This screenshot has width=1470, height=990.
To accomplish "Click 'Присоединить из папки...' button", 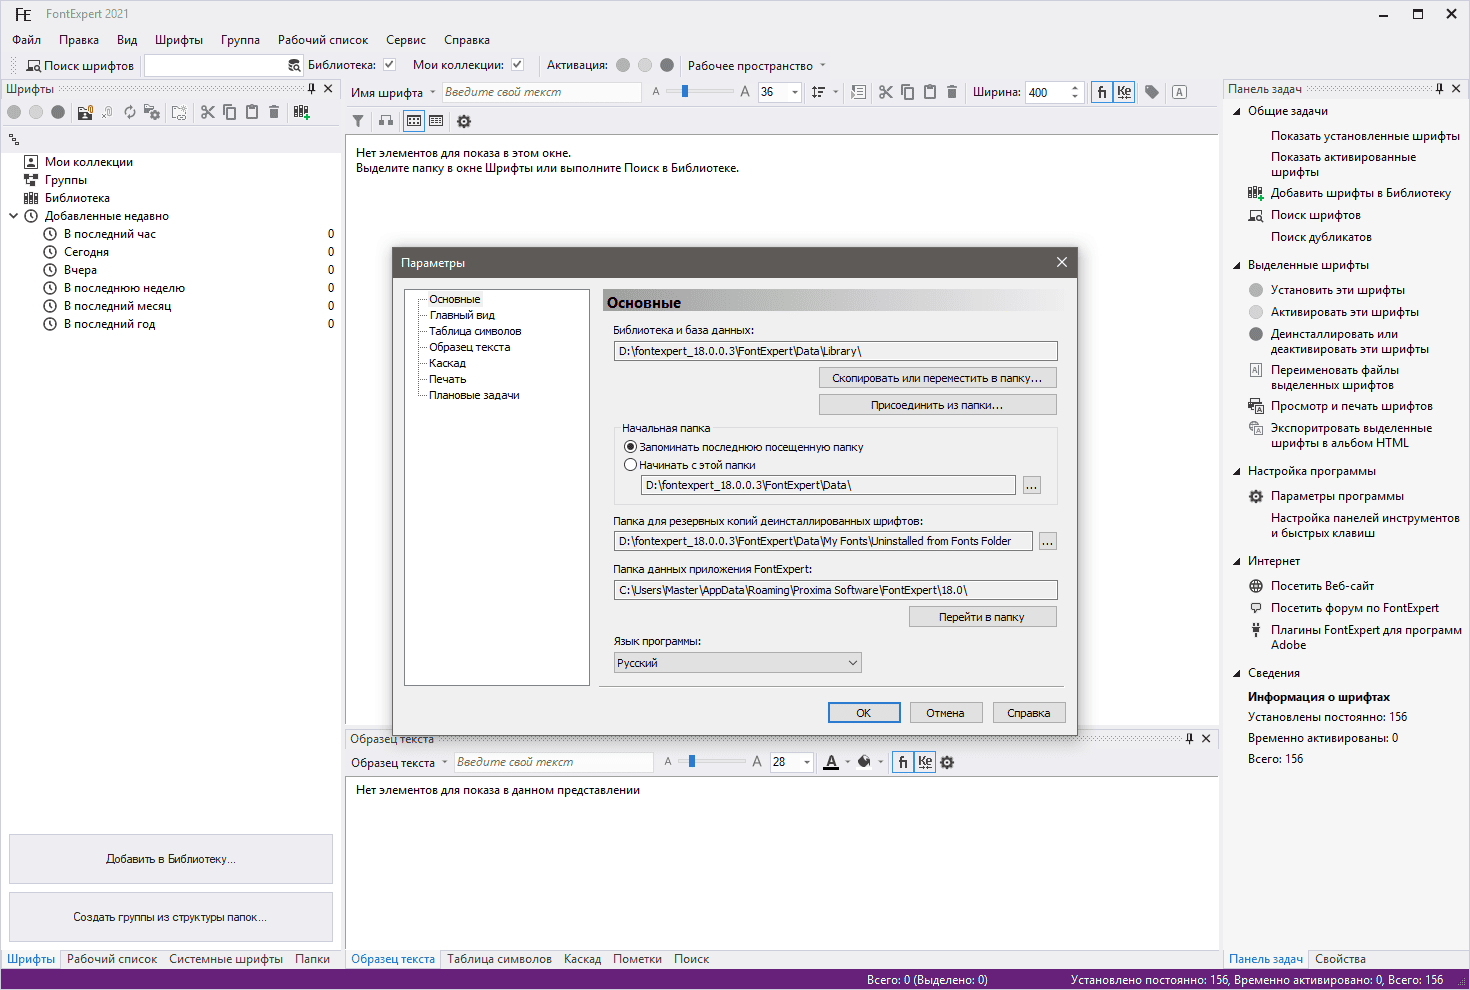I will [x=937, y=405].
